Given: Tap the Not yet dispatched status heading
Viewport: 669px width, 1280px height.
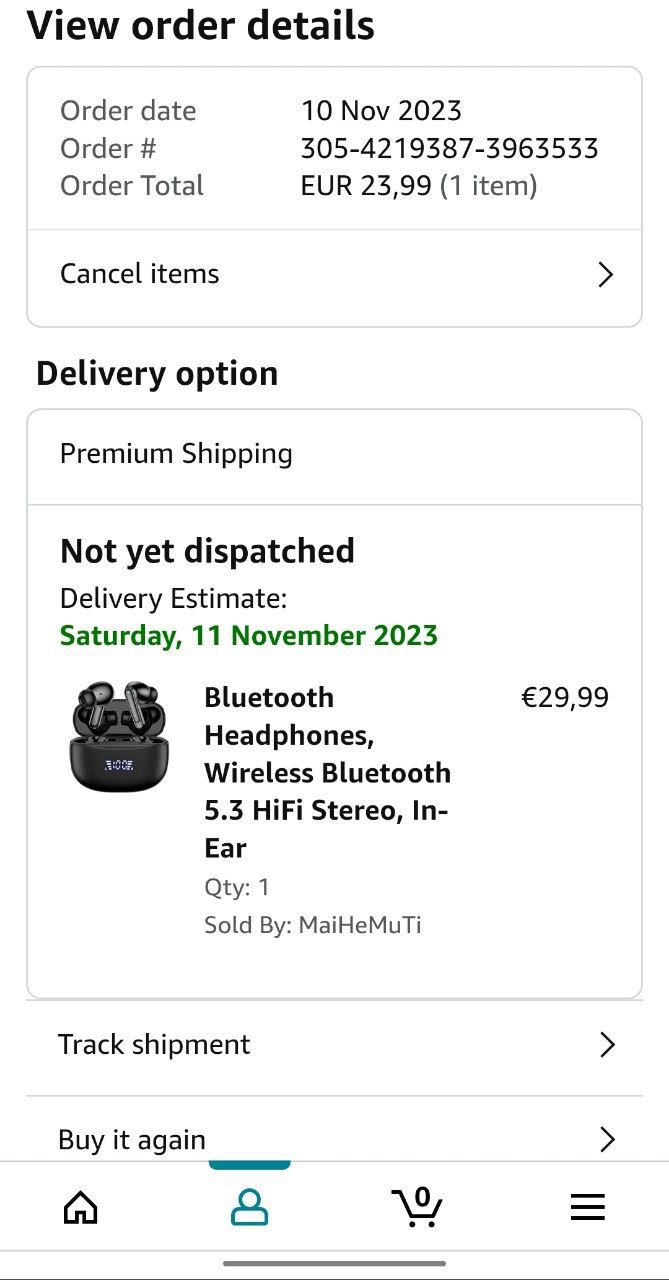Looking at the screenshot, I should pyautogui.click(x=207, y=551).
